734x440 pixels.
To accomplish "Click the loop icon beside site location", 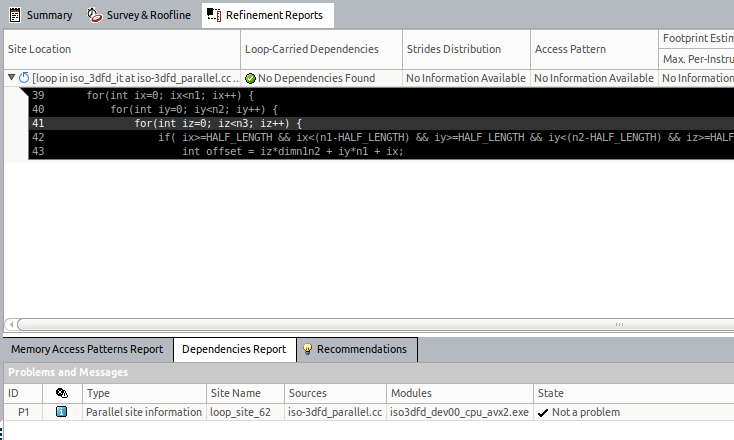I will point(24,78).
